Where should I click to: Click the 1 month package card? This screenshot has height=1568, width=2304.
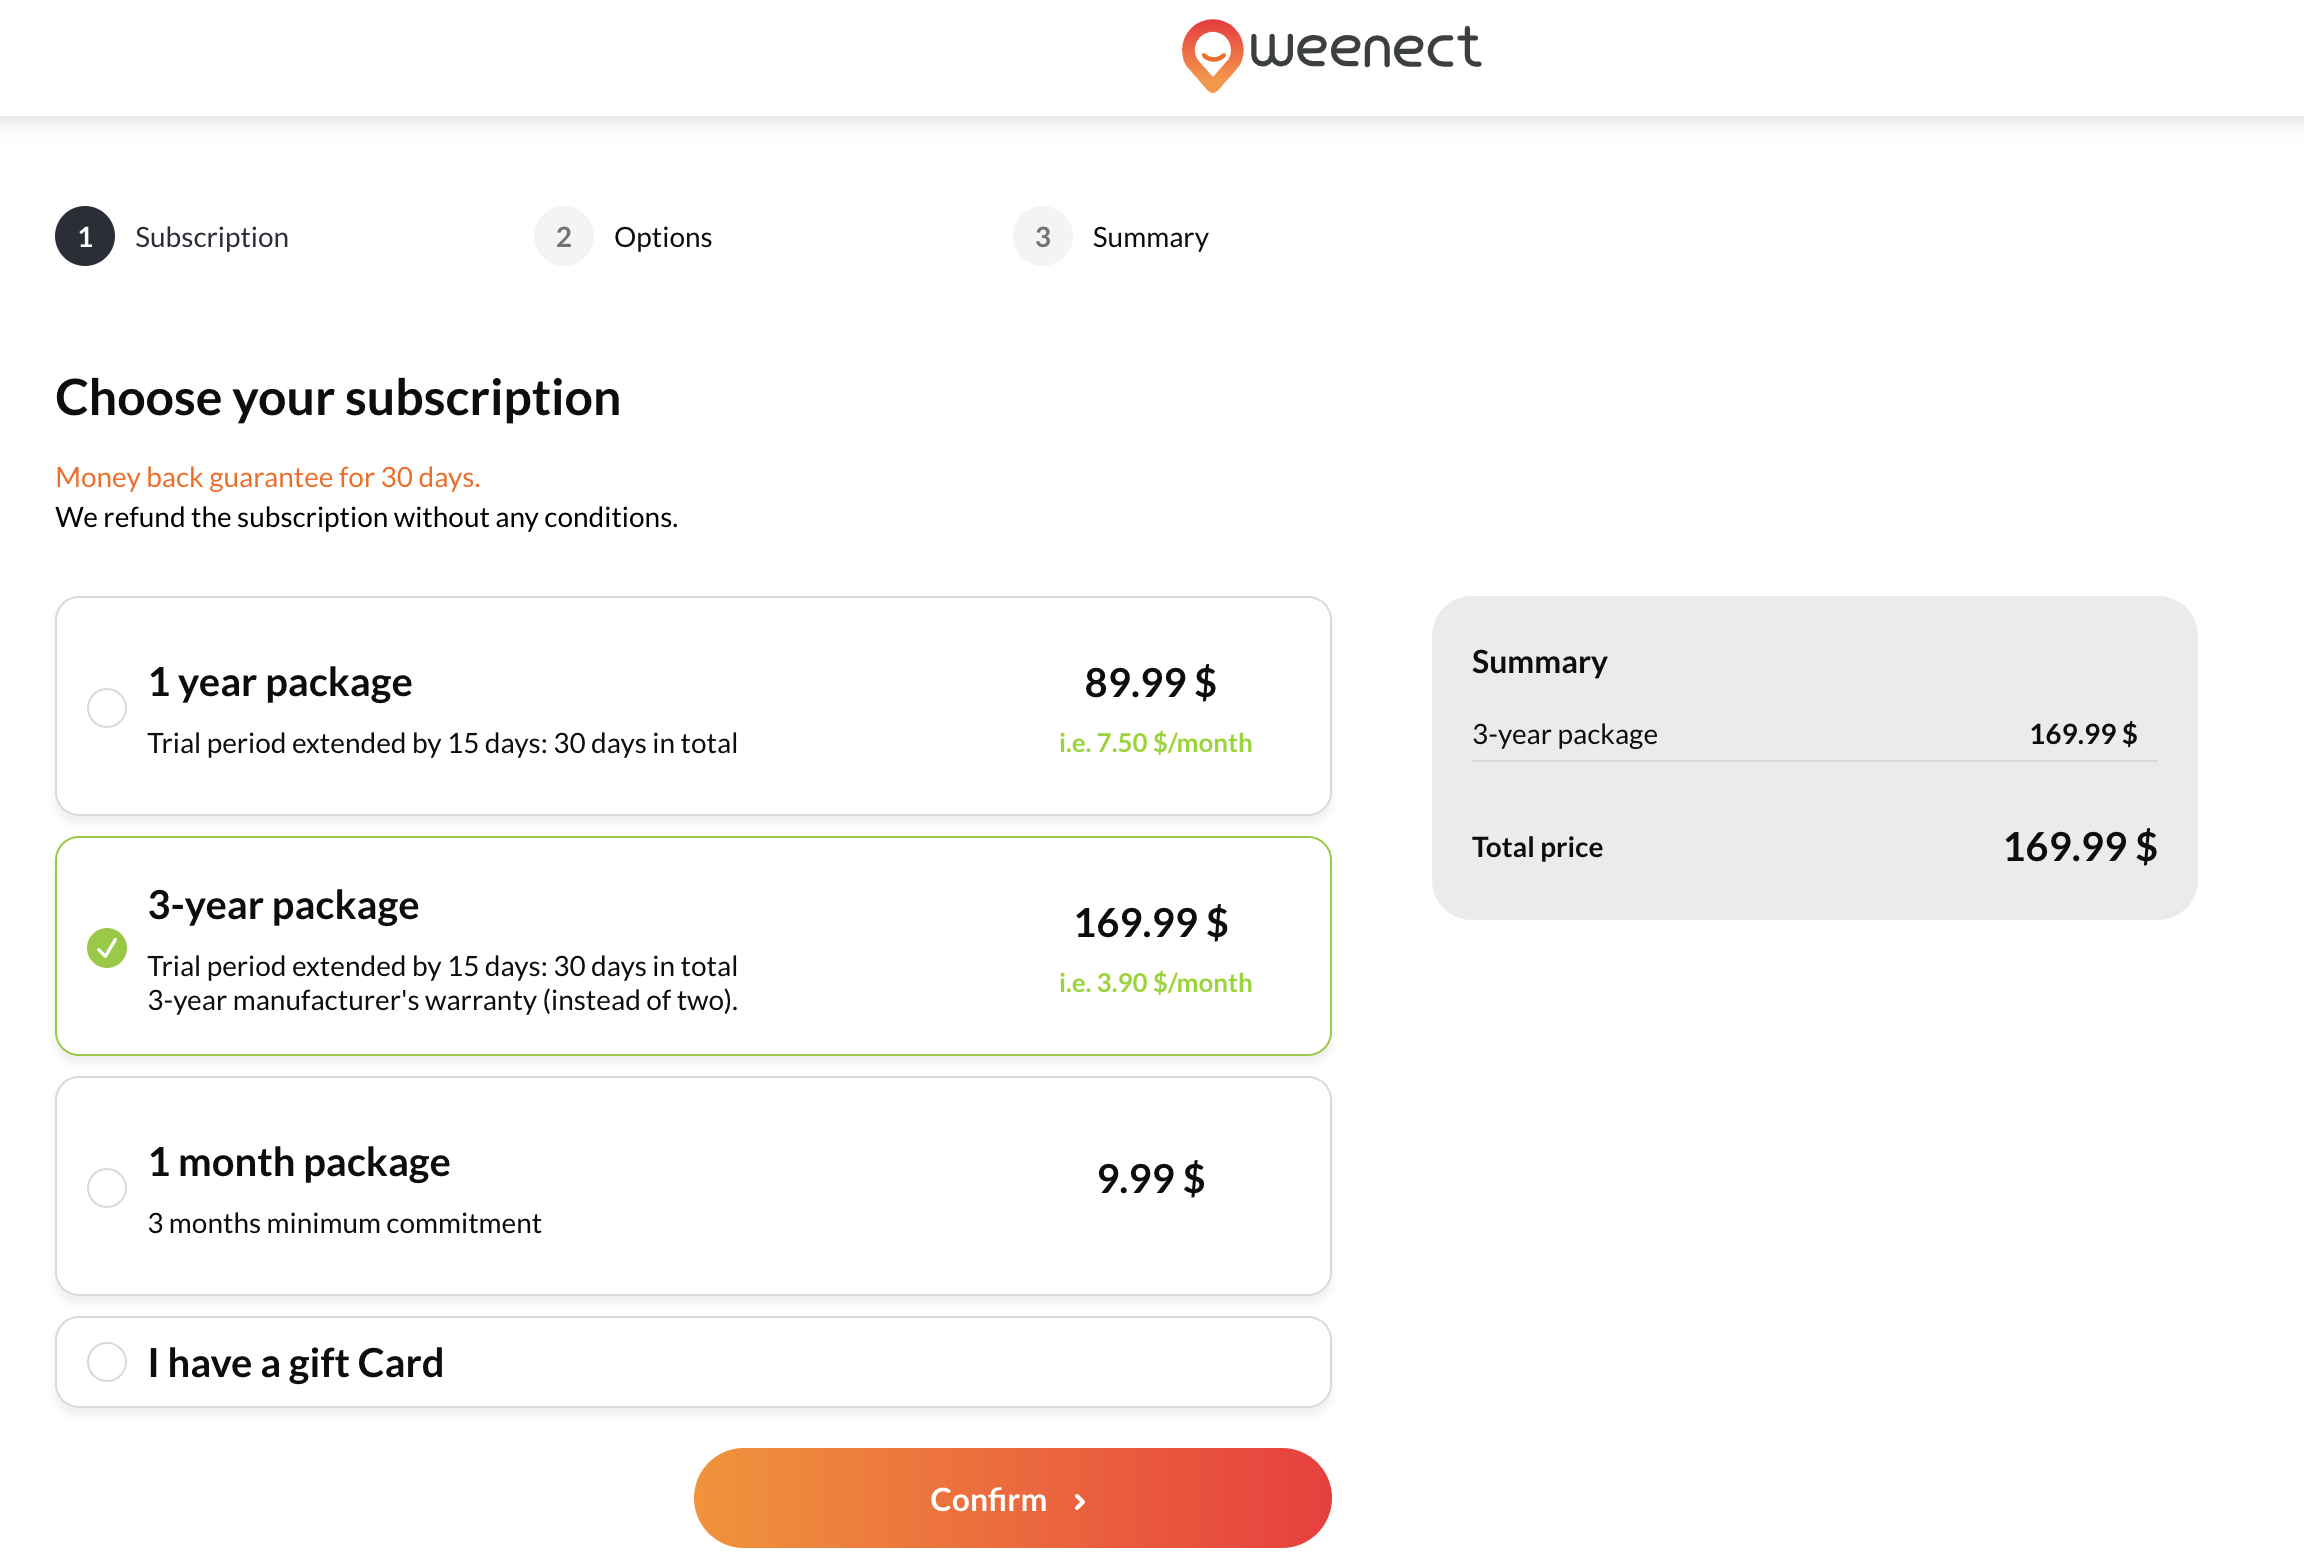693,1187
